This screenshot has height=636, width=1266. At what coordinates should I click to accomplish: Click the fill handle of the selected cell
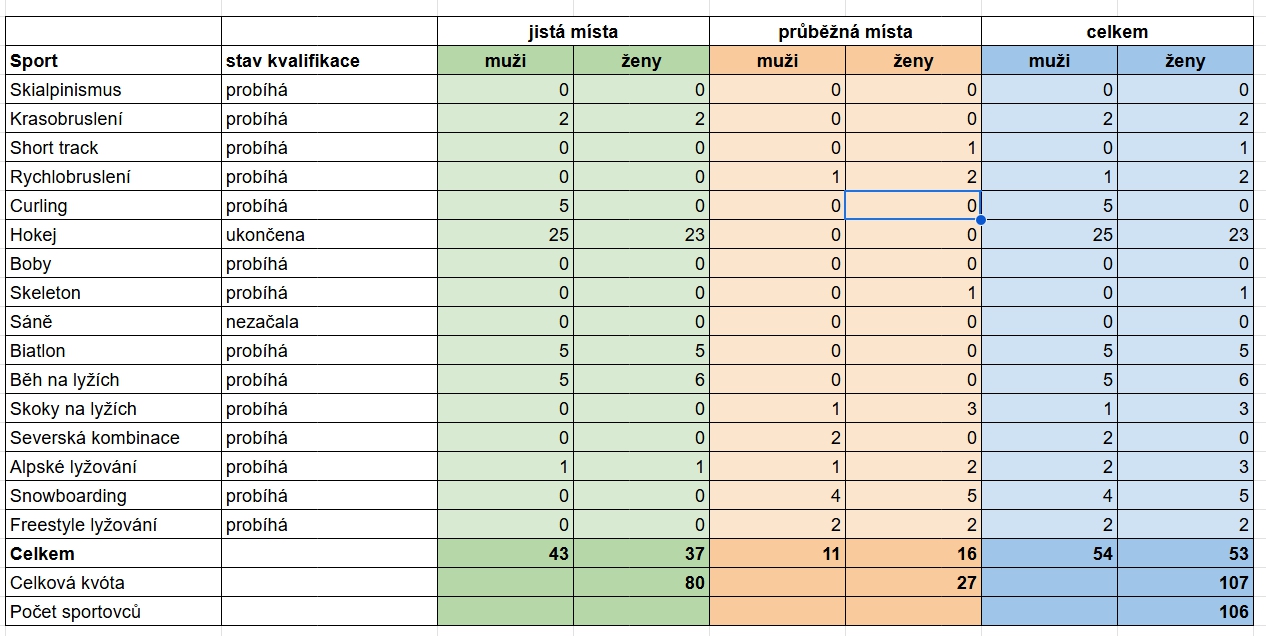click(x=981, y=220)
